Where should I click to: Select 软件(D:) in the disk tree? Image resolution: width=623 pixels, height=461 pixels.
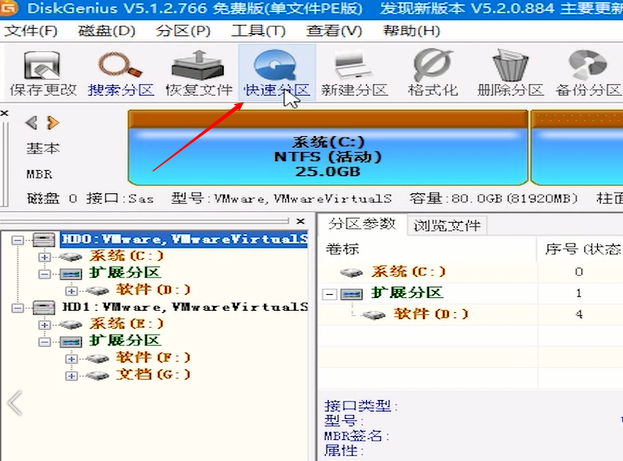tap(153, 290)
